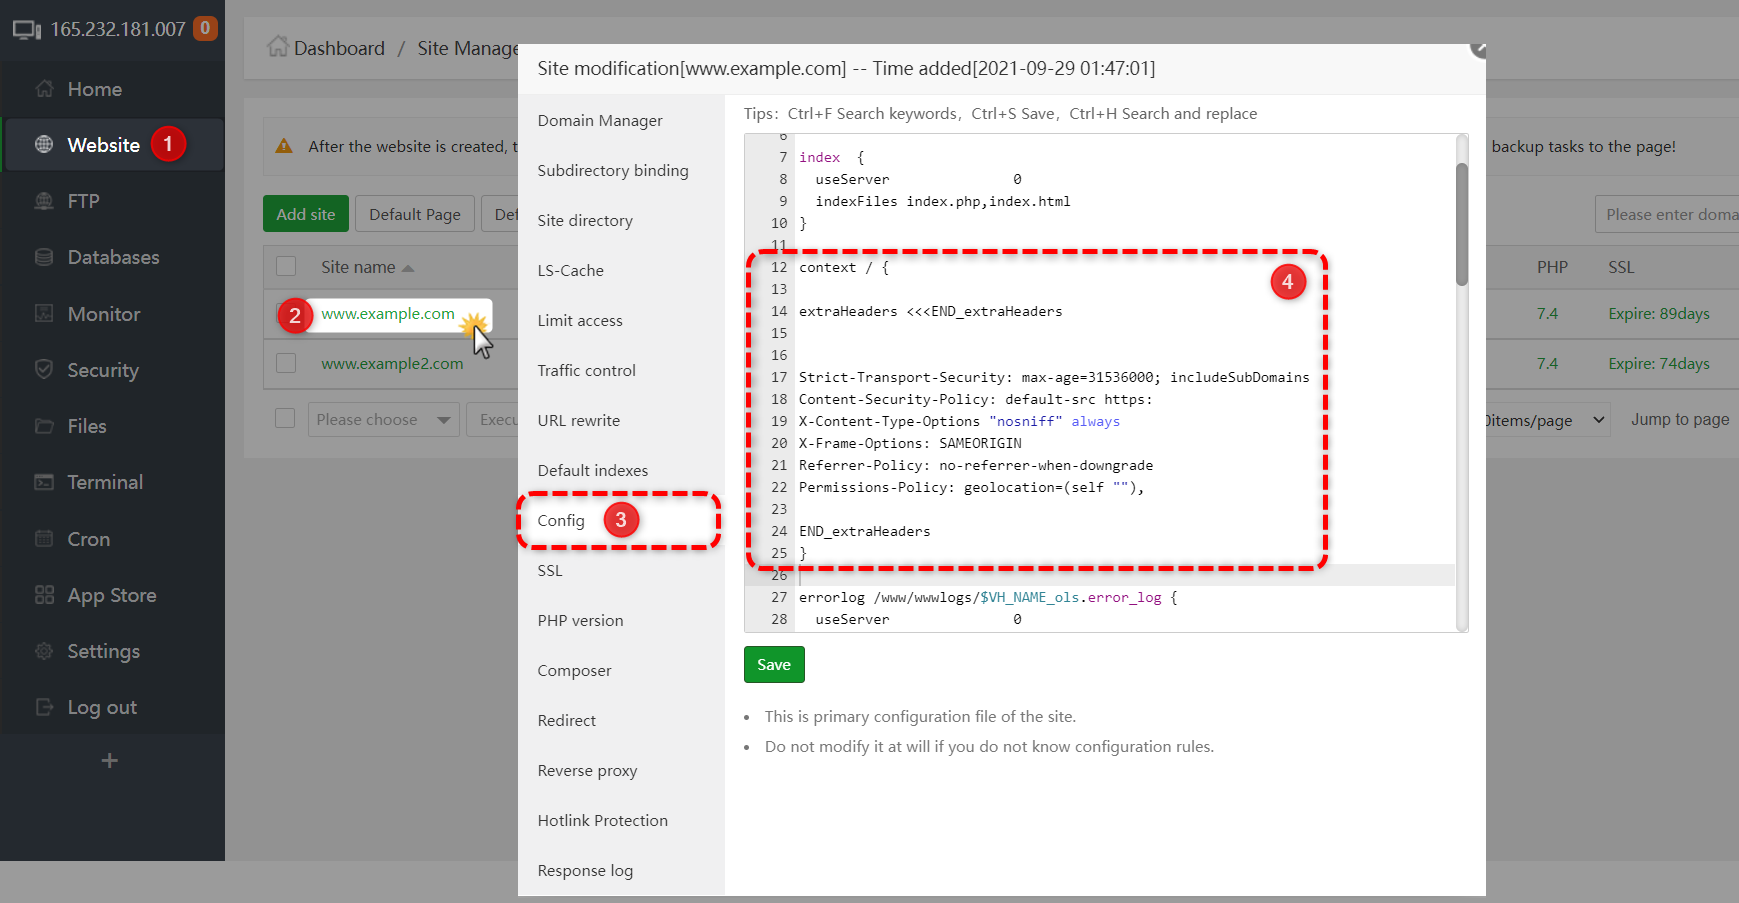Click the Strict-Transport-Security header line
Viewport: 1739px width, 903px height.
[x=1054, y=377]
